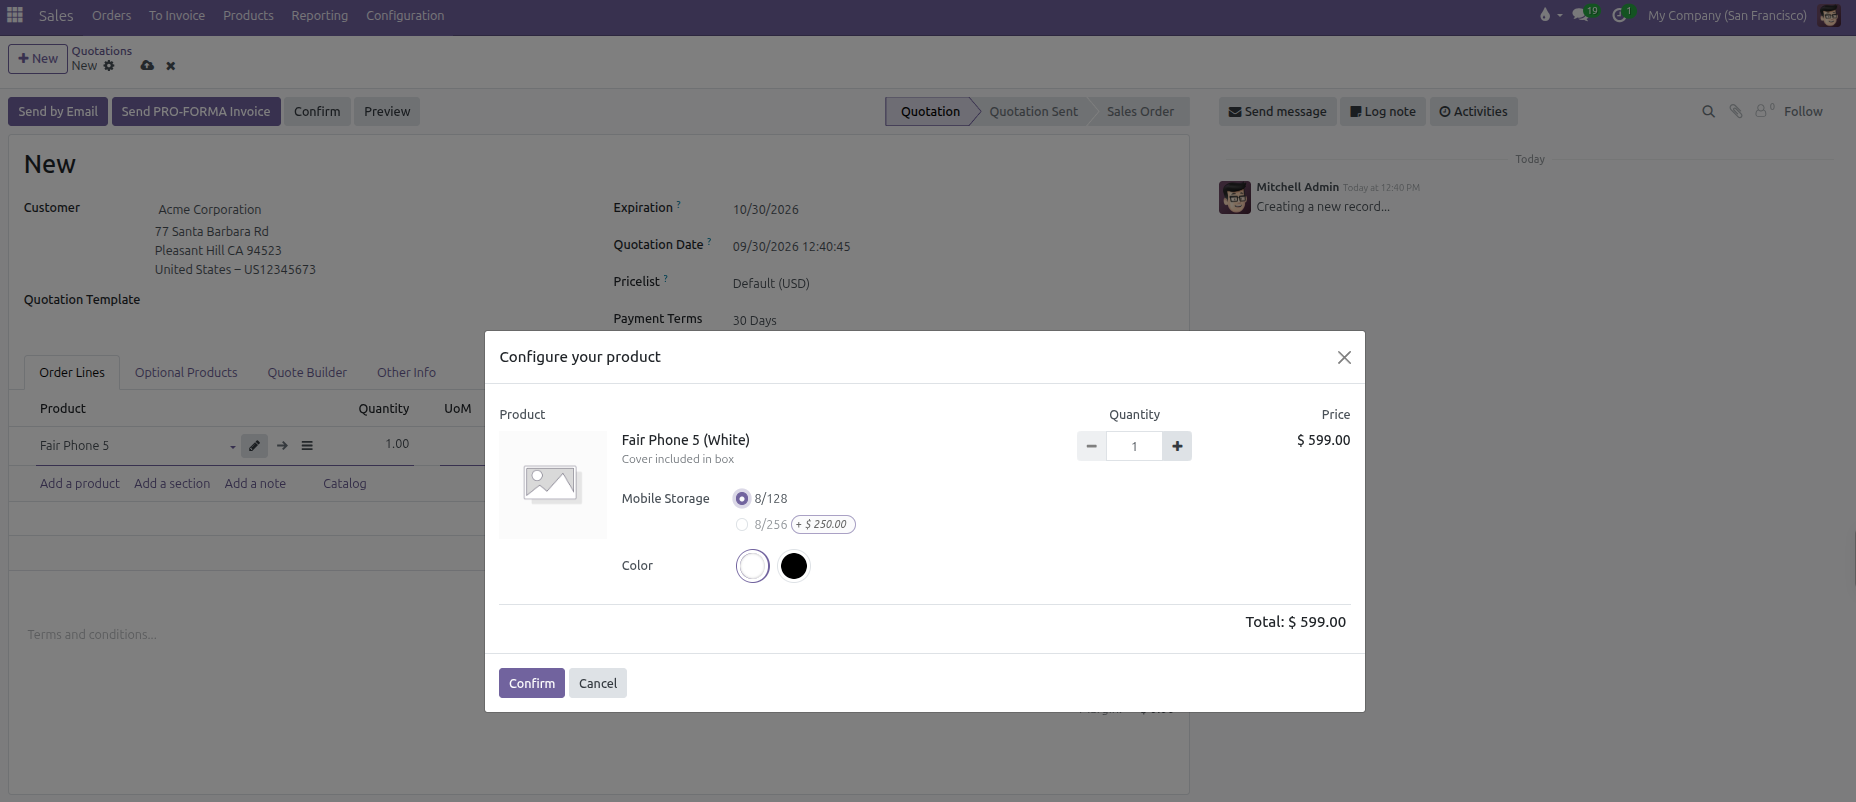The image size is (1856, 802).
Task: Open the user avatar menu
Action: [1829, 15]
